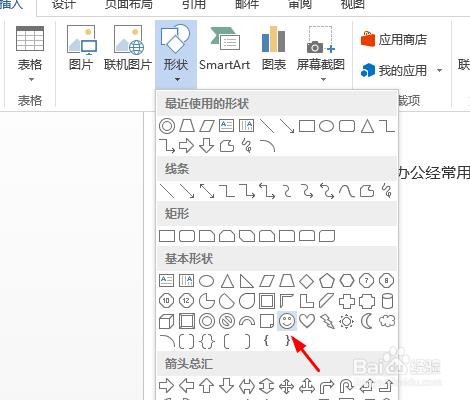Select the no-symbol prohibited shape
The image size is (470, 400).
pos(227,321)
